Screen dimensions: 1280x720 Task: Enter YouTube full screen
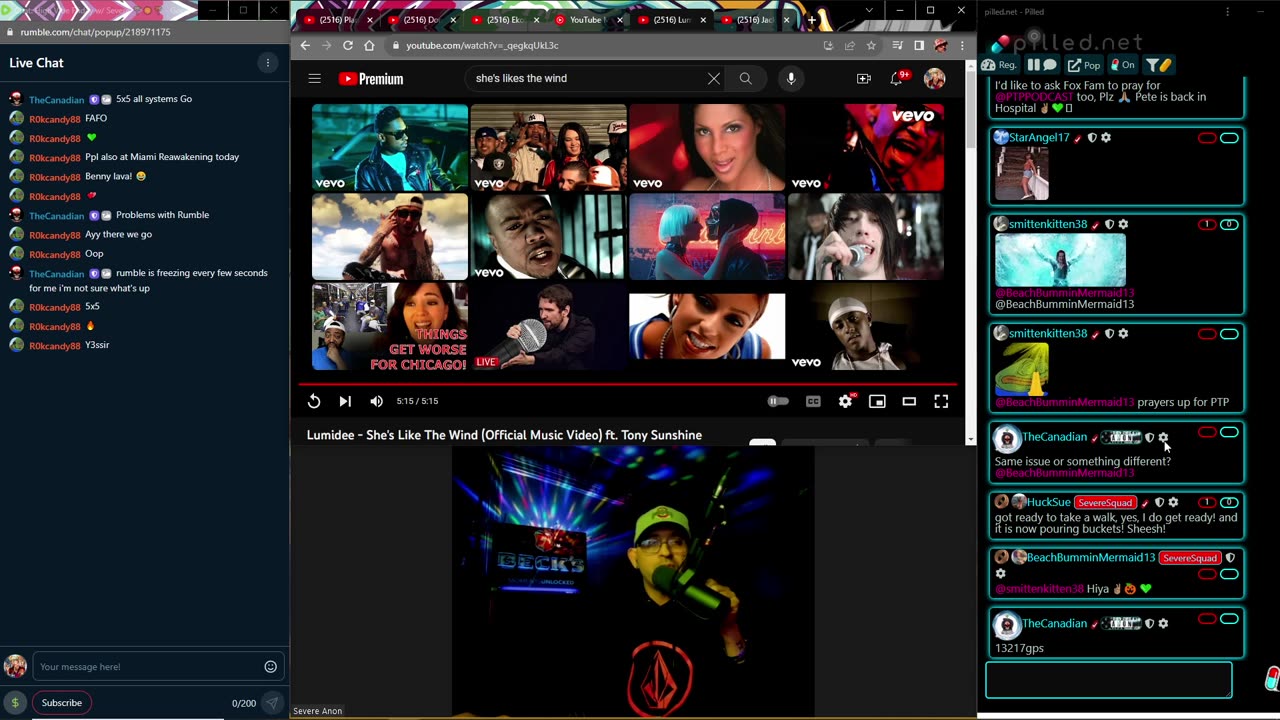pos(941,401)
